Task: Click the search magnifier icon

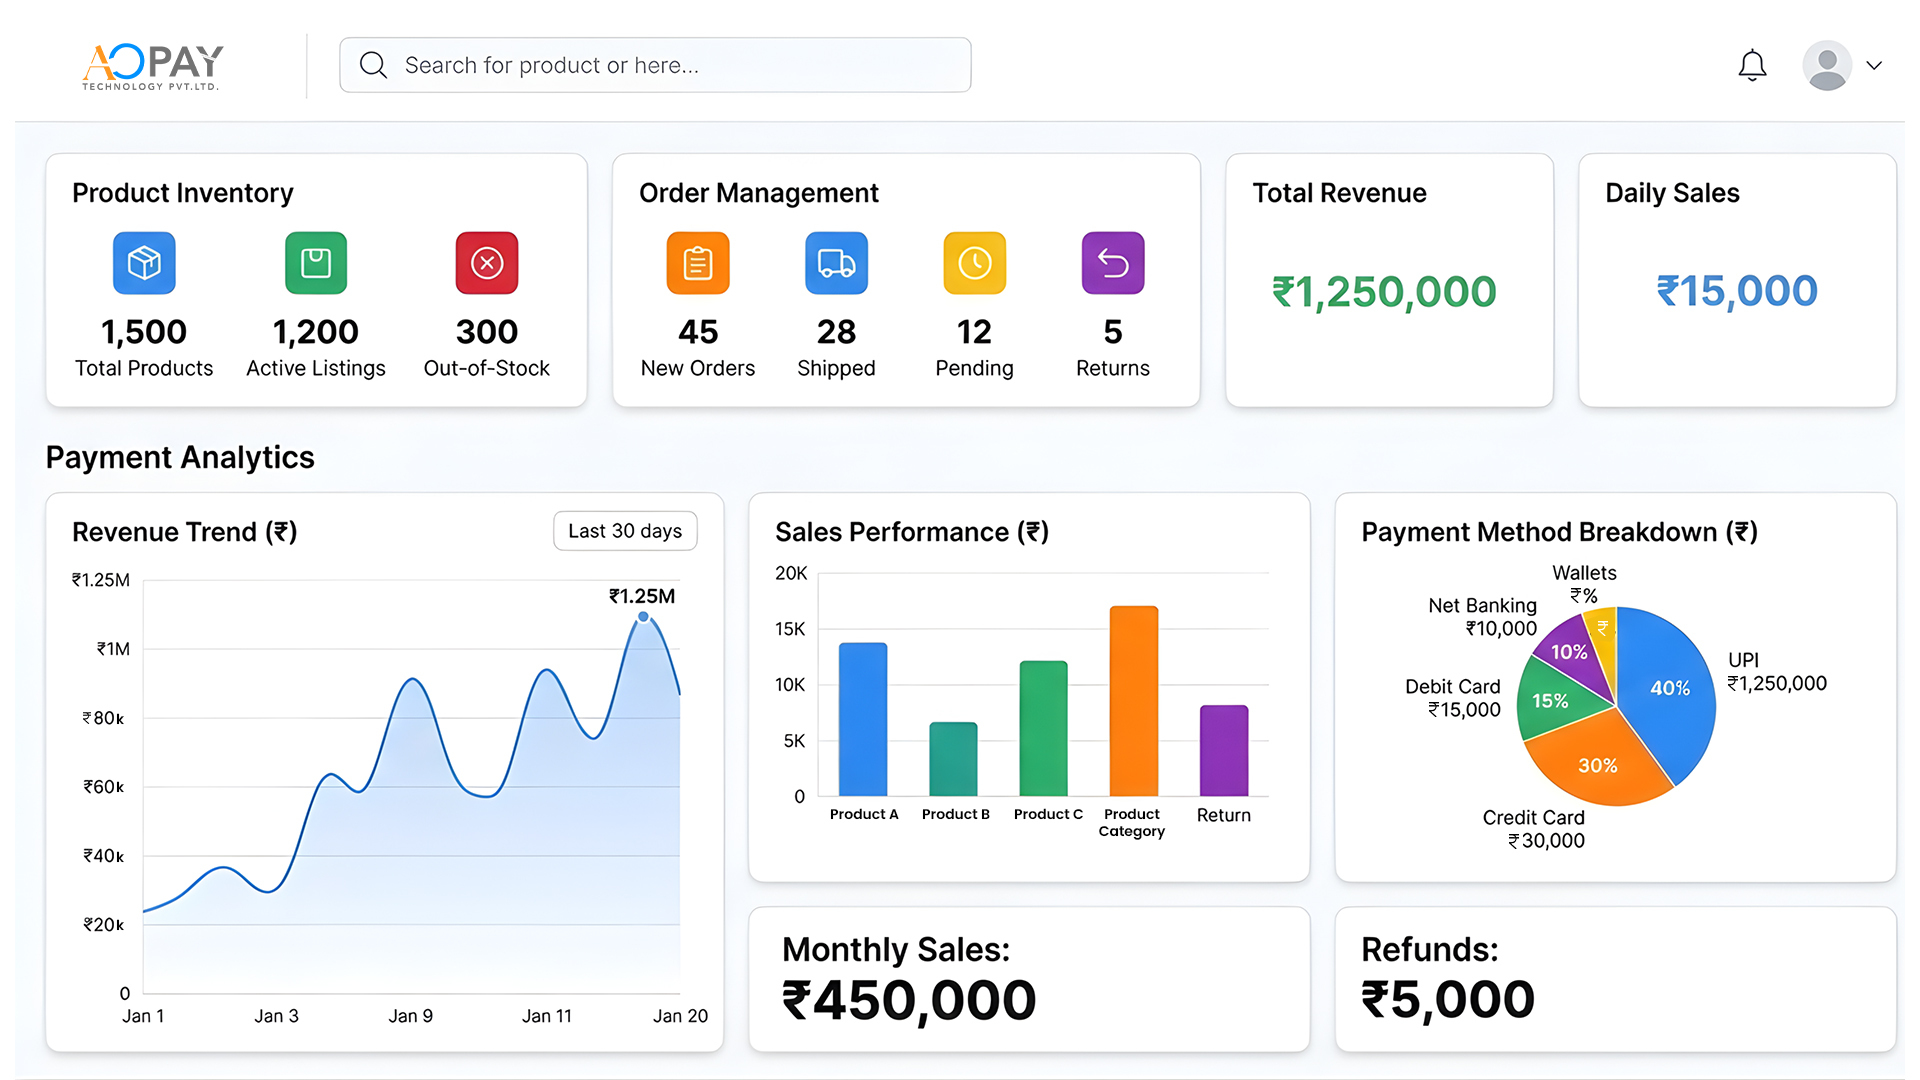Action: click(x=373, y=65)
